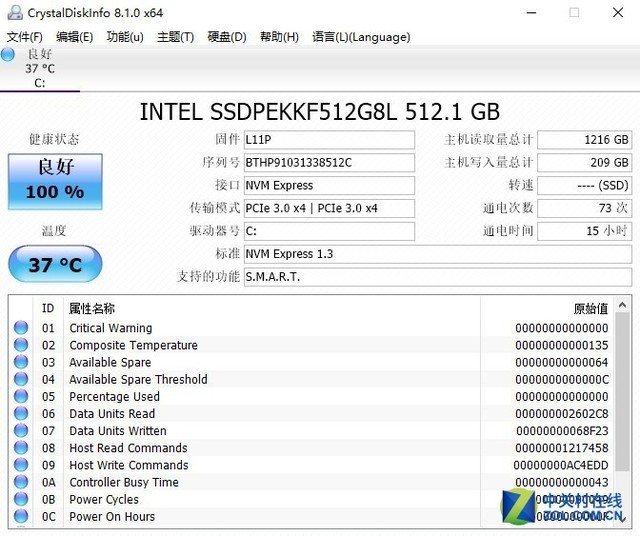Click the status orb for Host Write Commands
The width and height of the screenshot is (640, 536).
click(21, 465)
